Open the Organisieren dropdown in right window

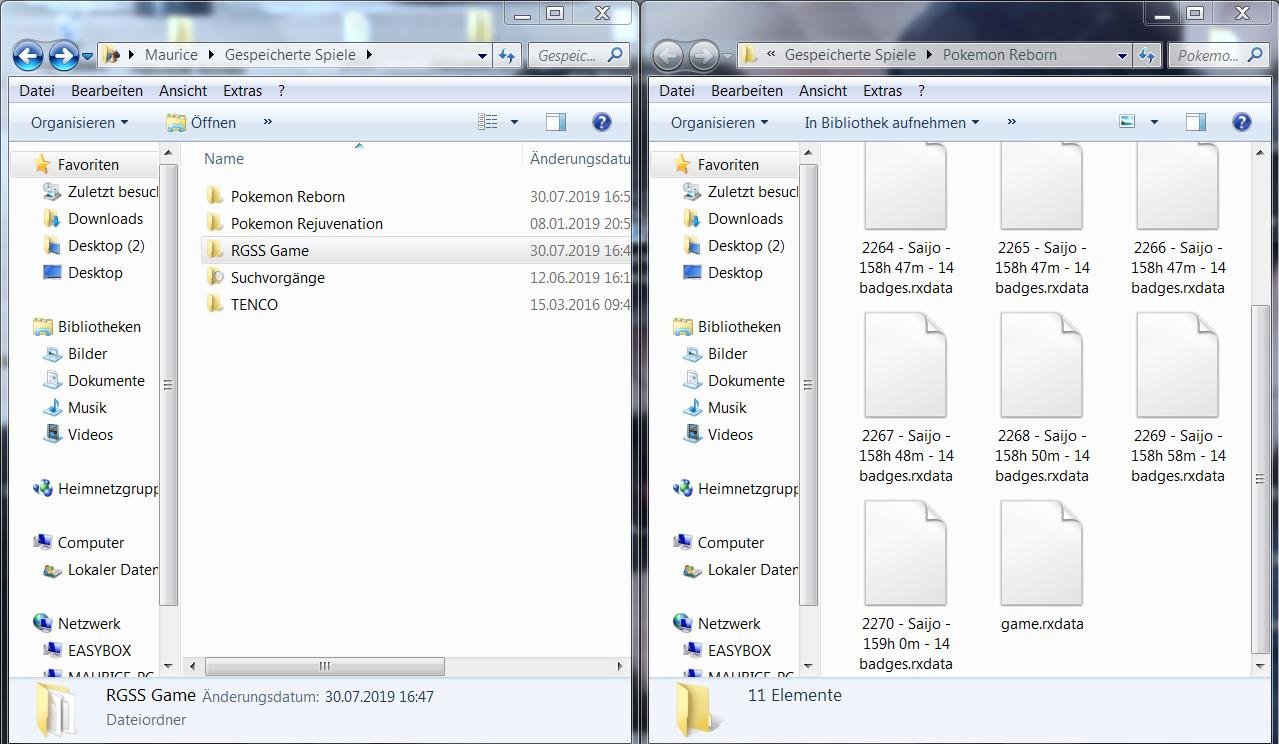click(x=719, y=122)
